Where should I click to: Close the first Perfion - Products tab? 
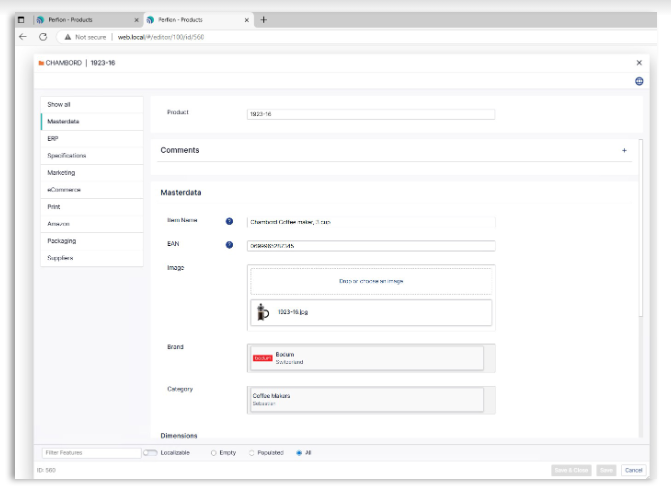(x=137, y=20)
